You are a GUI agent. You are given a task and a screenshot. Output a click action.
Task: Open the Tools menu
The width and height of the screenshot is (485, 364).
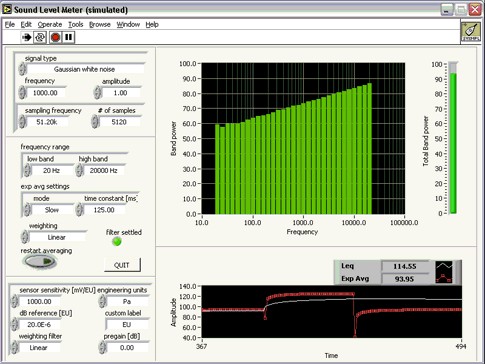pos(76,24)
